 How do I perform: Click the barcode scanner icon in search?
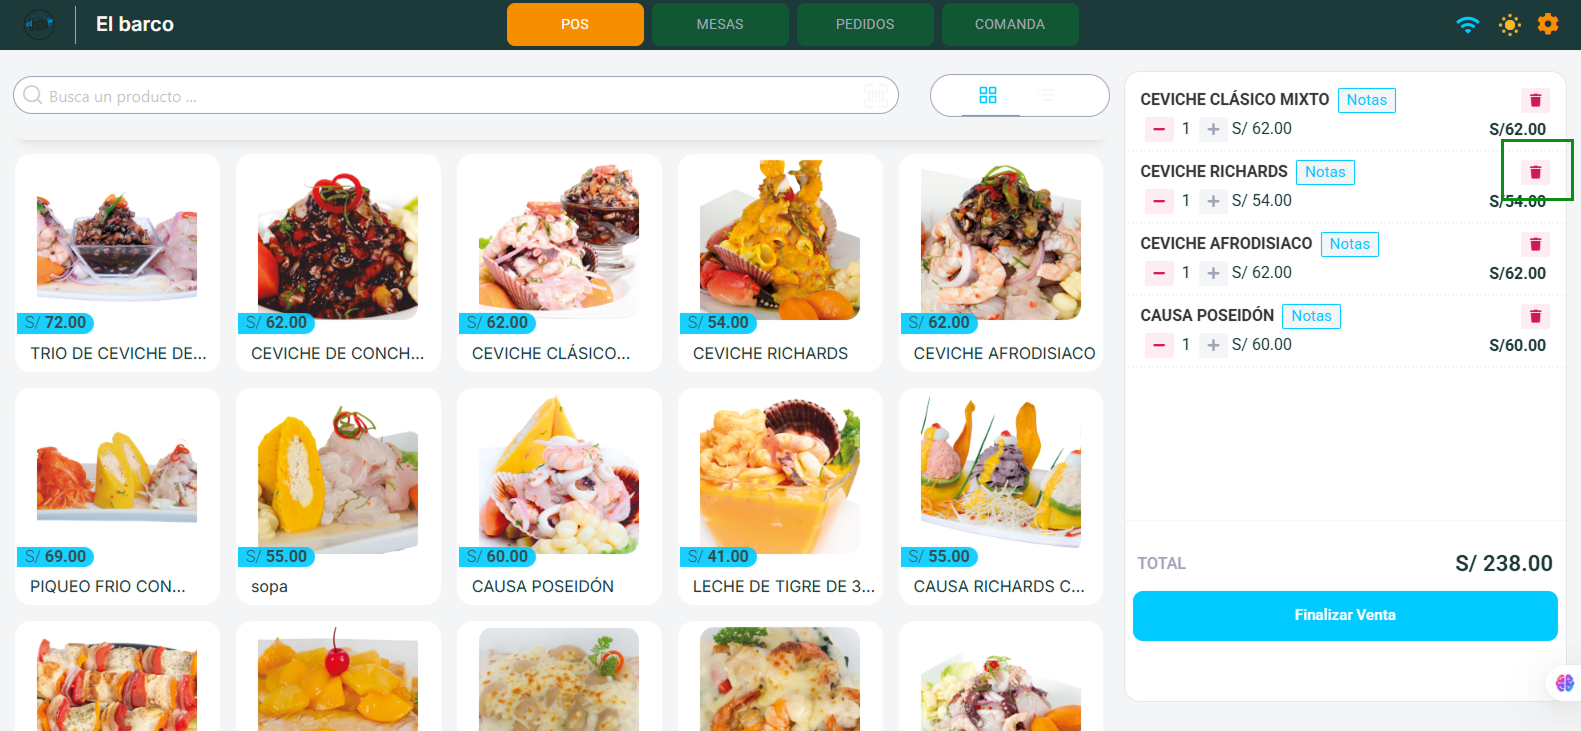tap(876, 96)
